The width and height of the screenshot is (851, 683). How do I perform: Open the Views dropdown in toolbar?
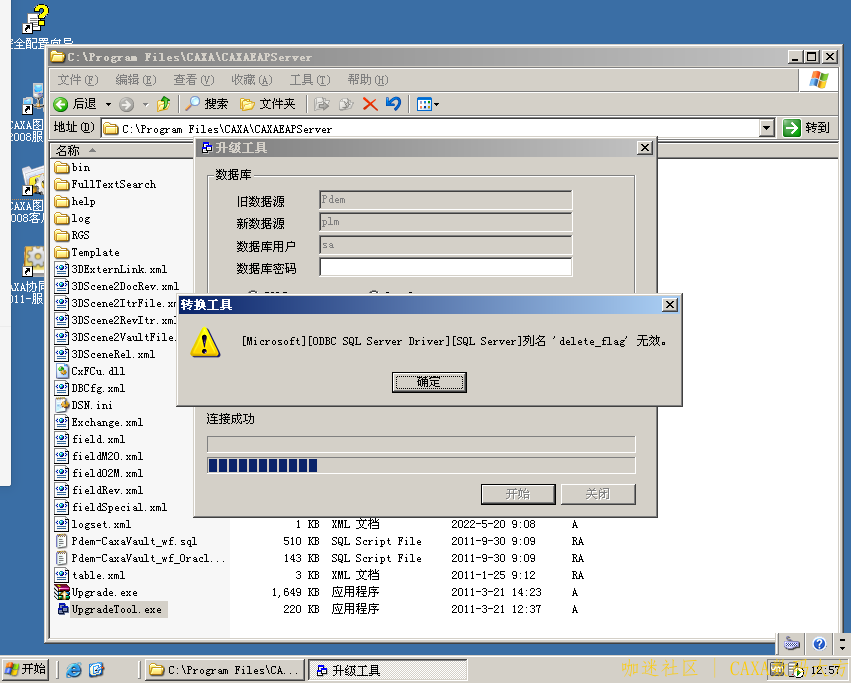pyautogui.click(x=427, y=104)
